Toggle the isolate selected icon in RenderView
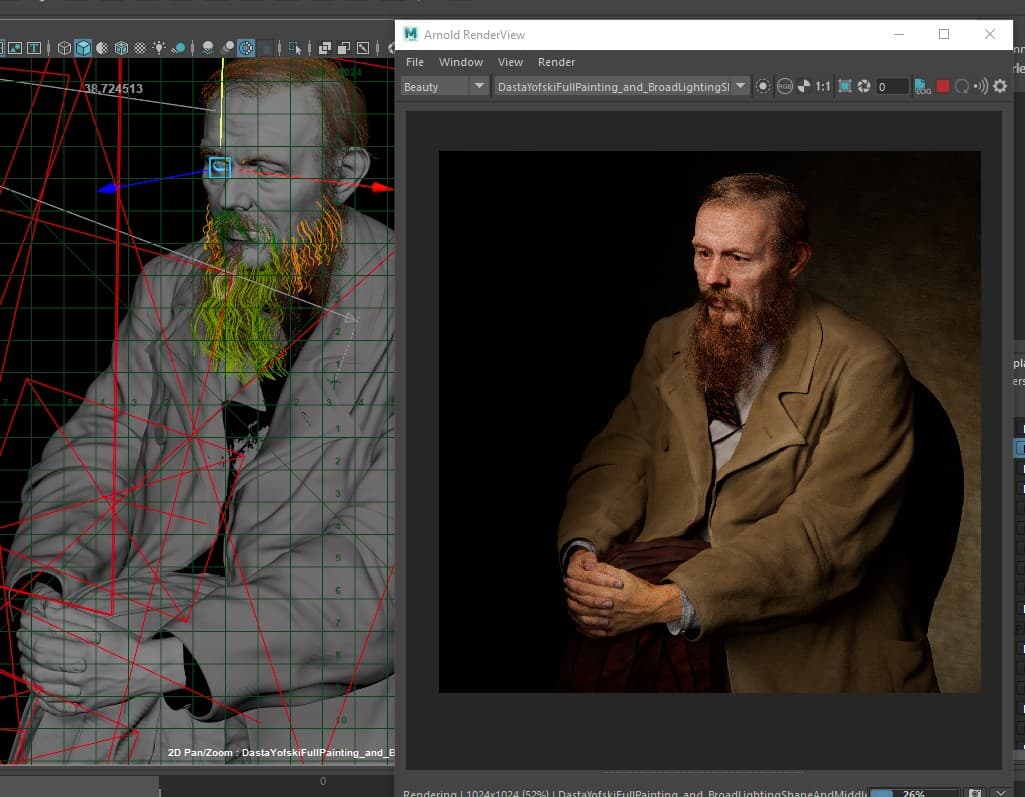The width and height of the screenshot is (1025, 797). [762, 86]
